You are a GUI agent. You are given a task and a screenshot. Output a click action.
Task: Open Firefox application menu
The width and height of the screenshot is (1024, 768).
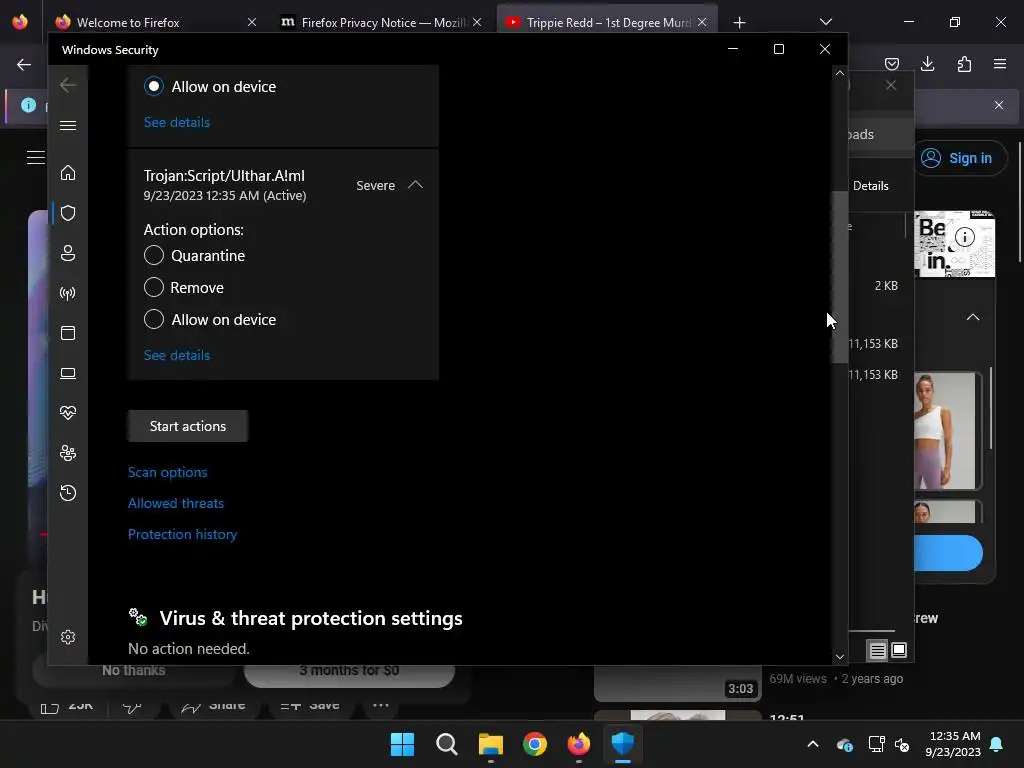[1000, 64]
